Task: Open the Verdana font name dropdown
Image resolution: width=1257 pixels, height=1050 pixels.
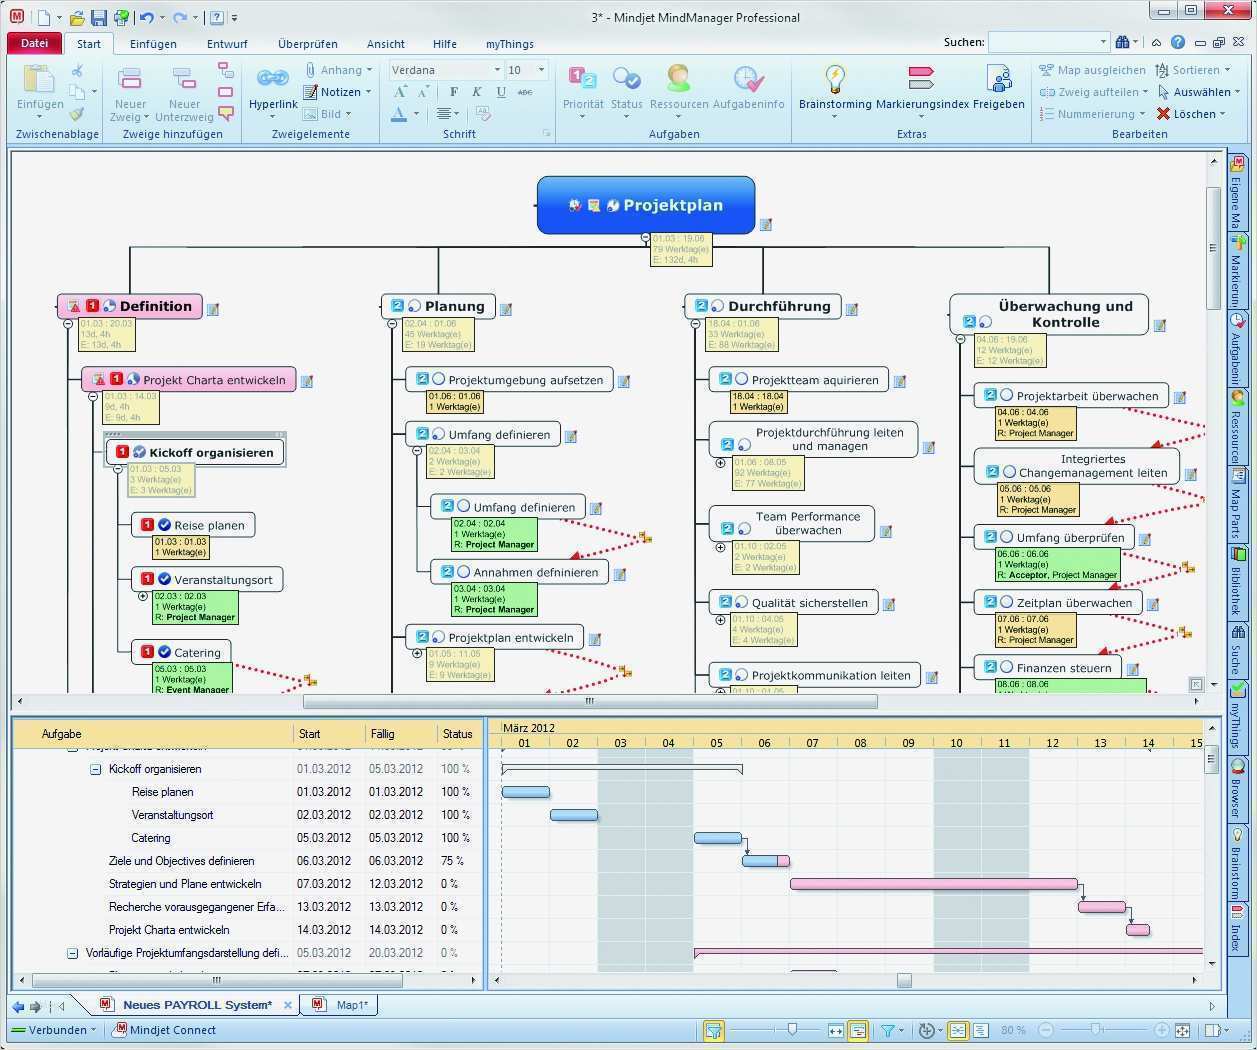Action: pyautogui.click(x=497, y=70)
